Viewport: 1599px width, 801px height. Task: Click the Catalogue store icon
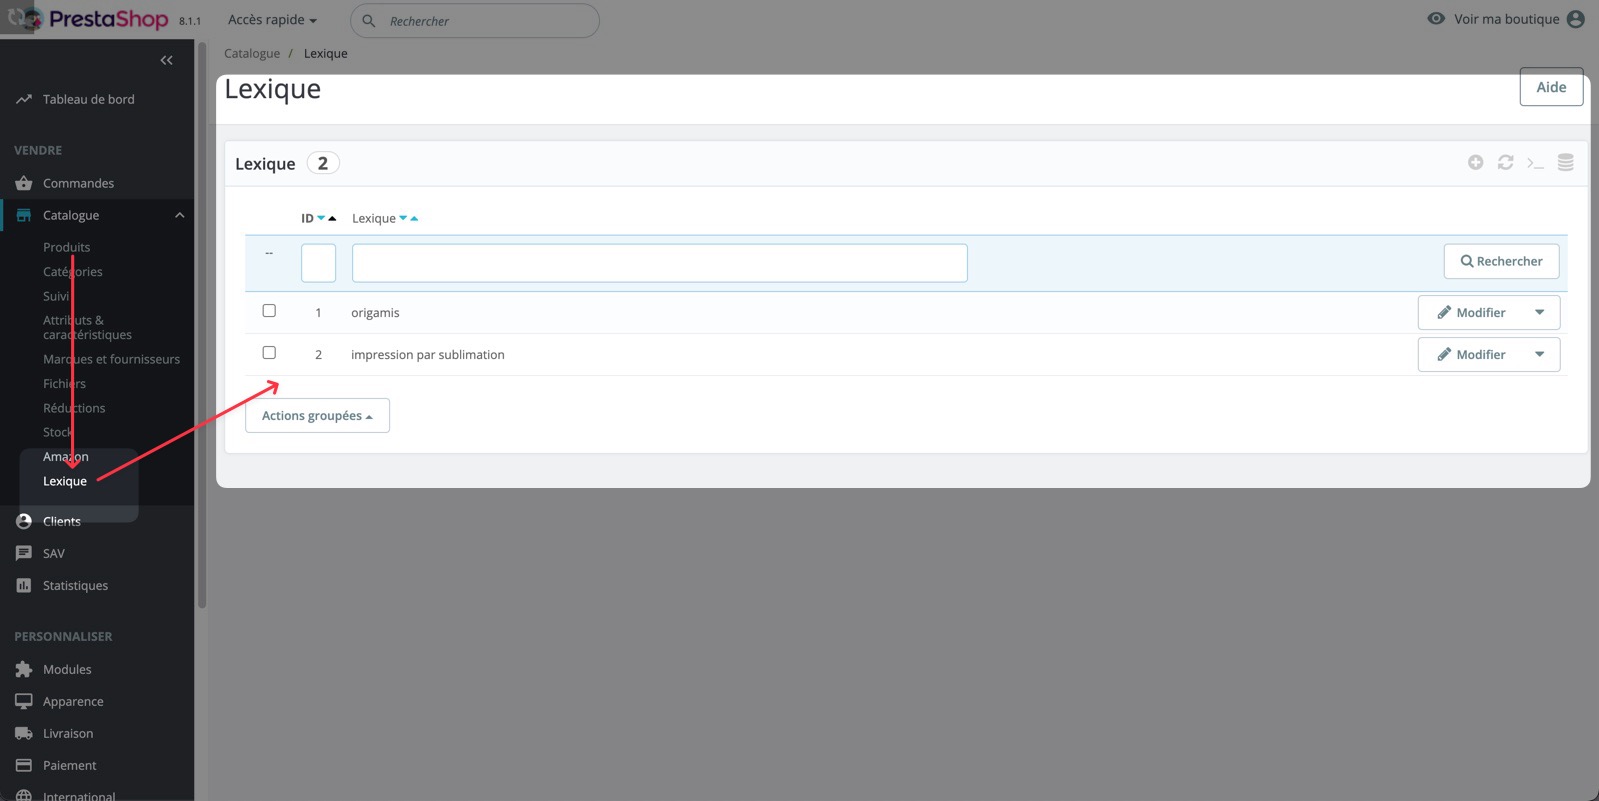[x=24, y=215]
